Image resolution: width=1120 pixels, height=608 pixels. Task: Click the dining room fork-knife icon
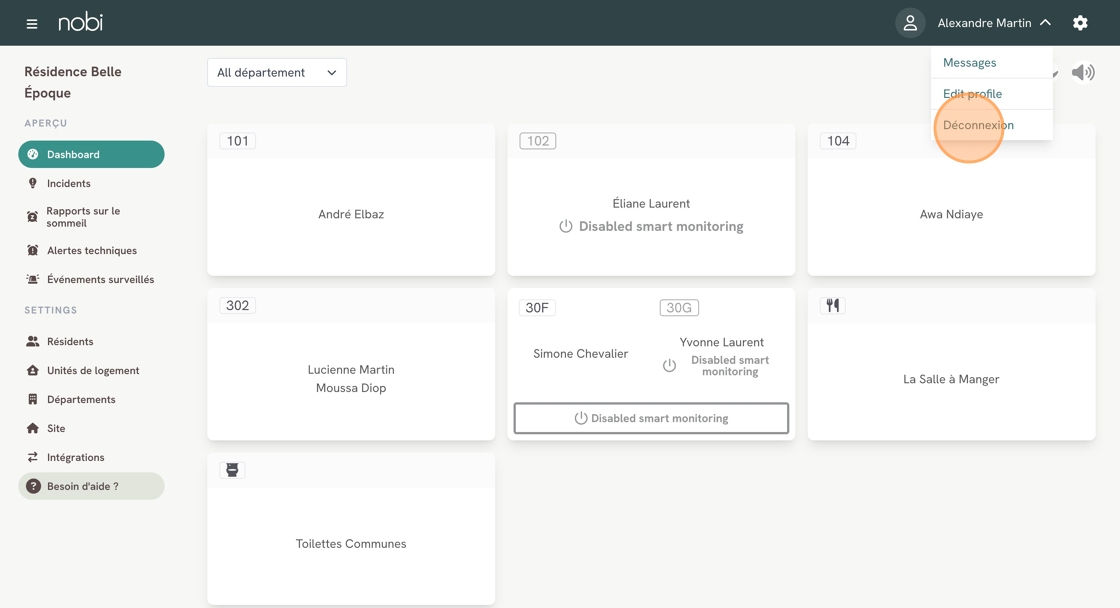[833, 306]
